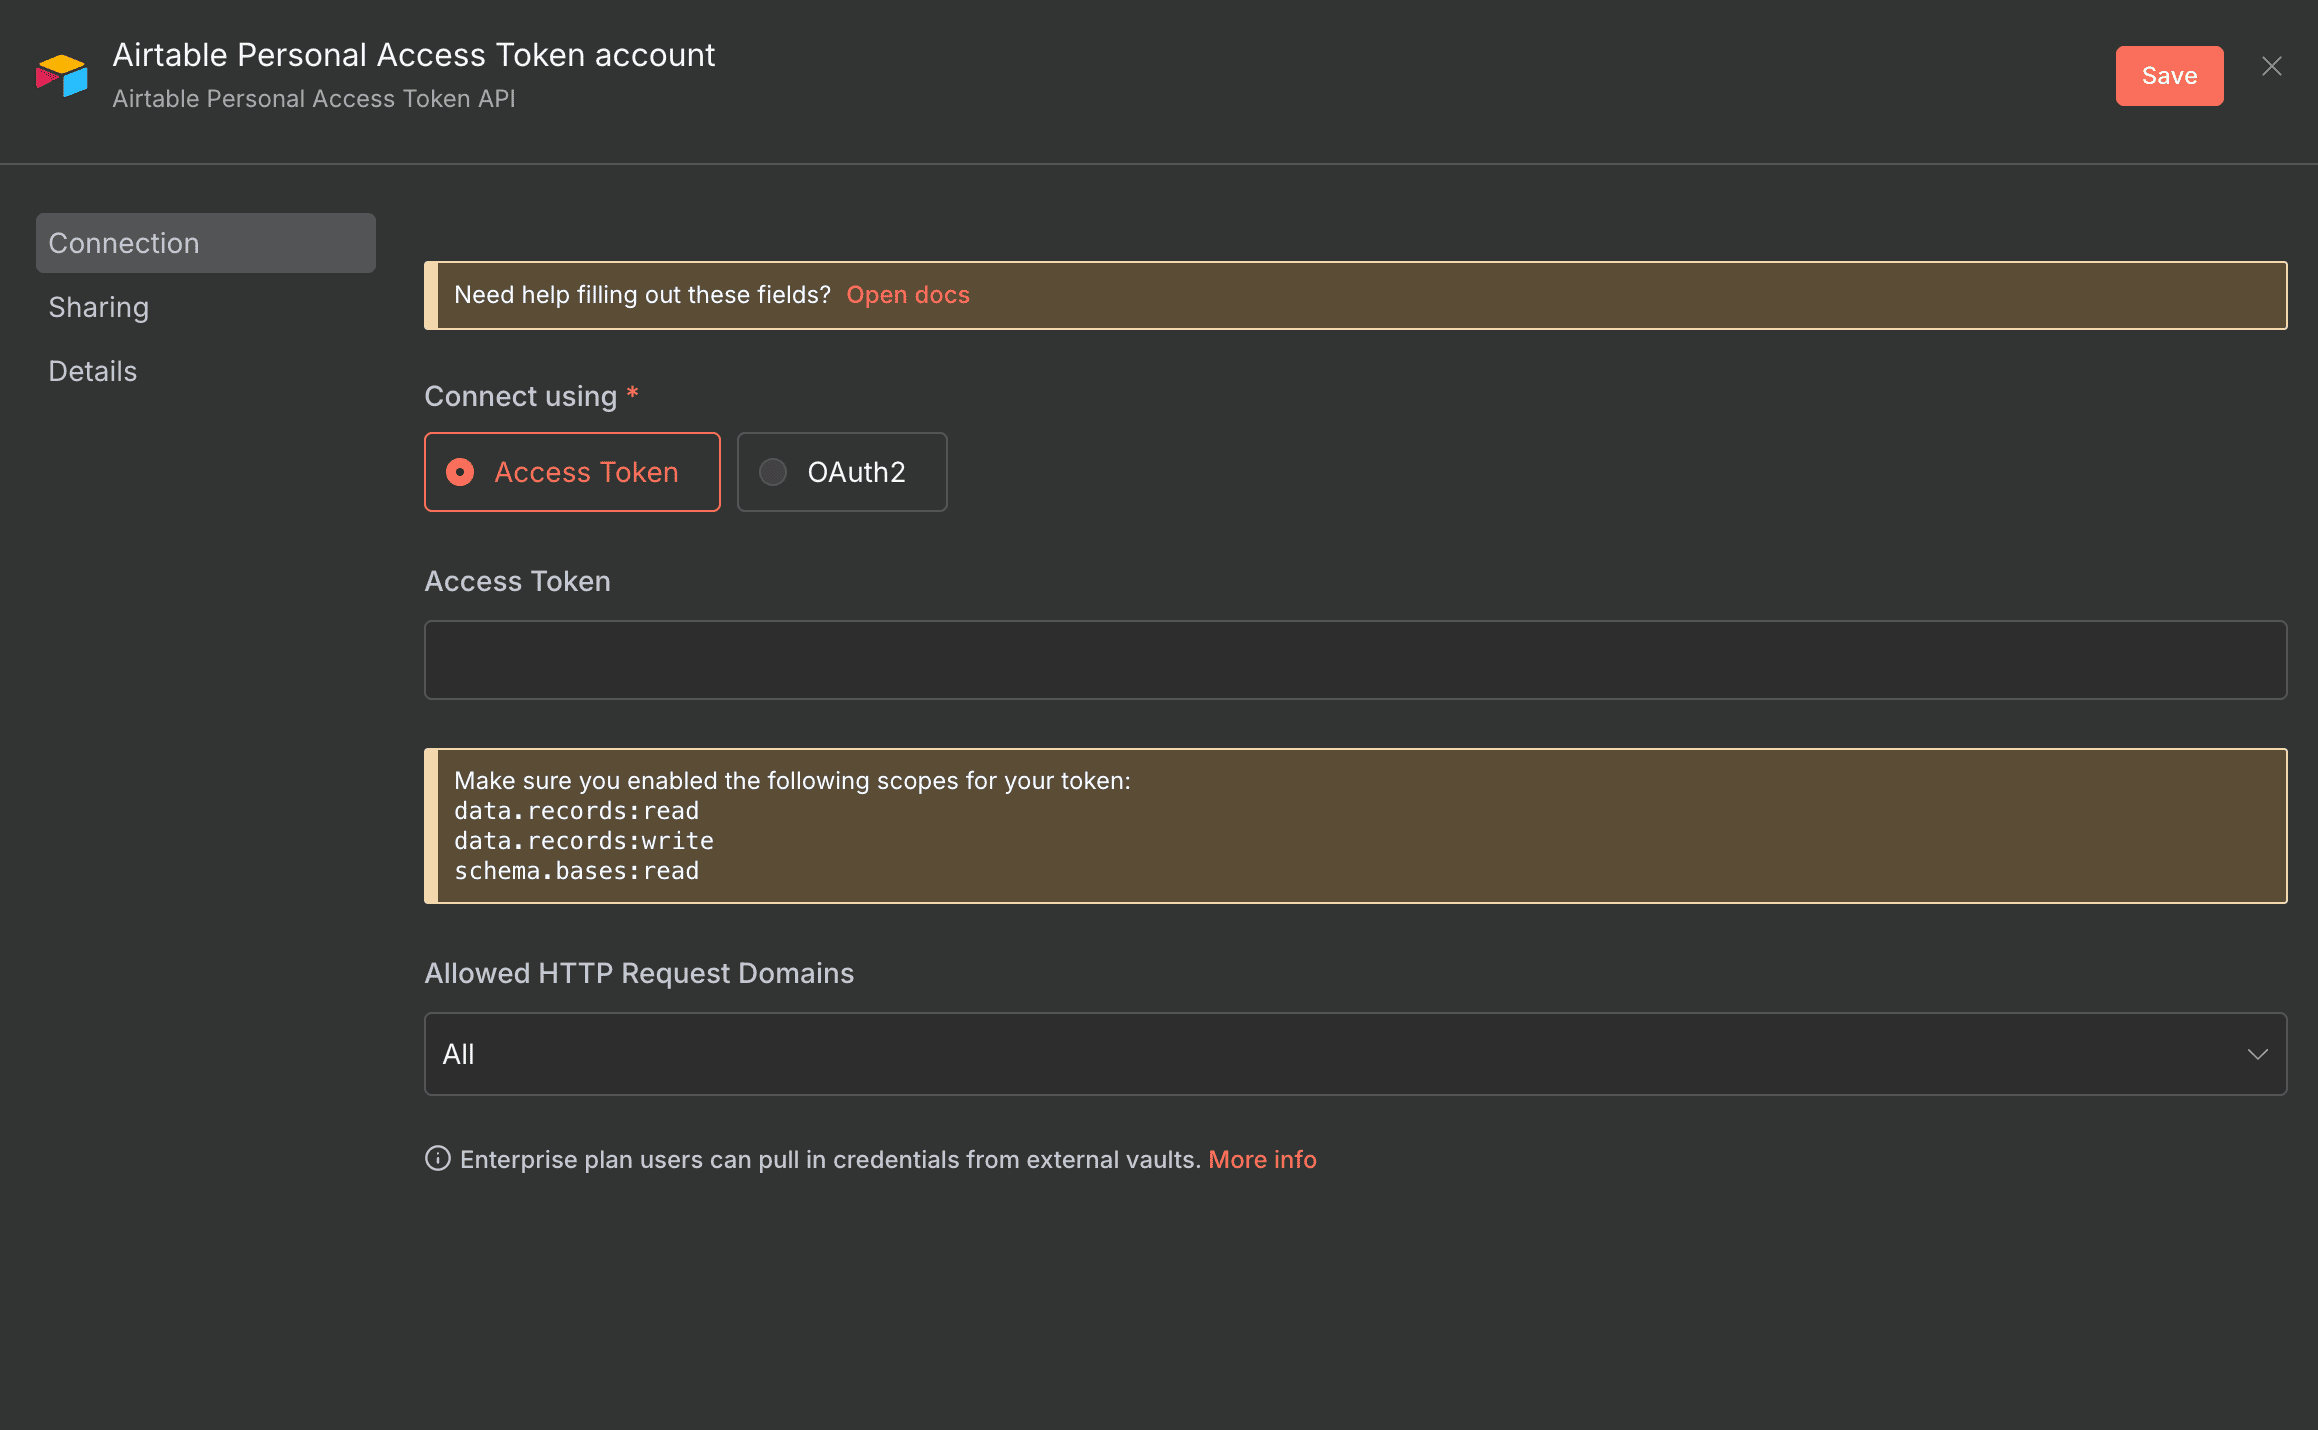Click the schema.bases:read scope text

[x=576, y=871]
